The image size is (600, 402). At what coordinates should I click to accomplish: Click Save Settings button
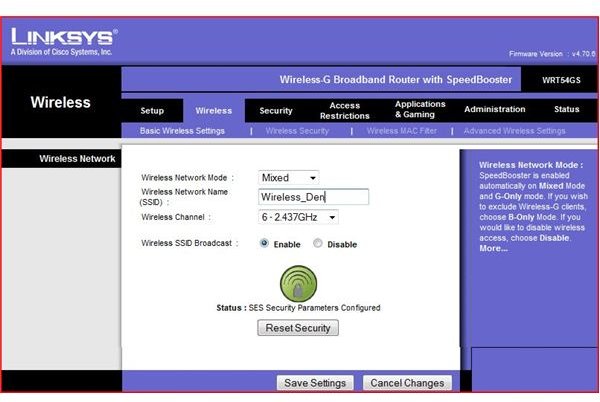click(315, 383)
